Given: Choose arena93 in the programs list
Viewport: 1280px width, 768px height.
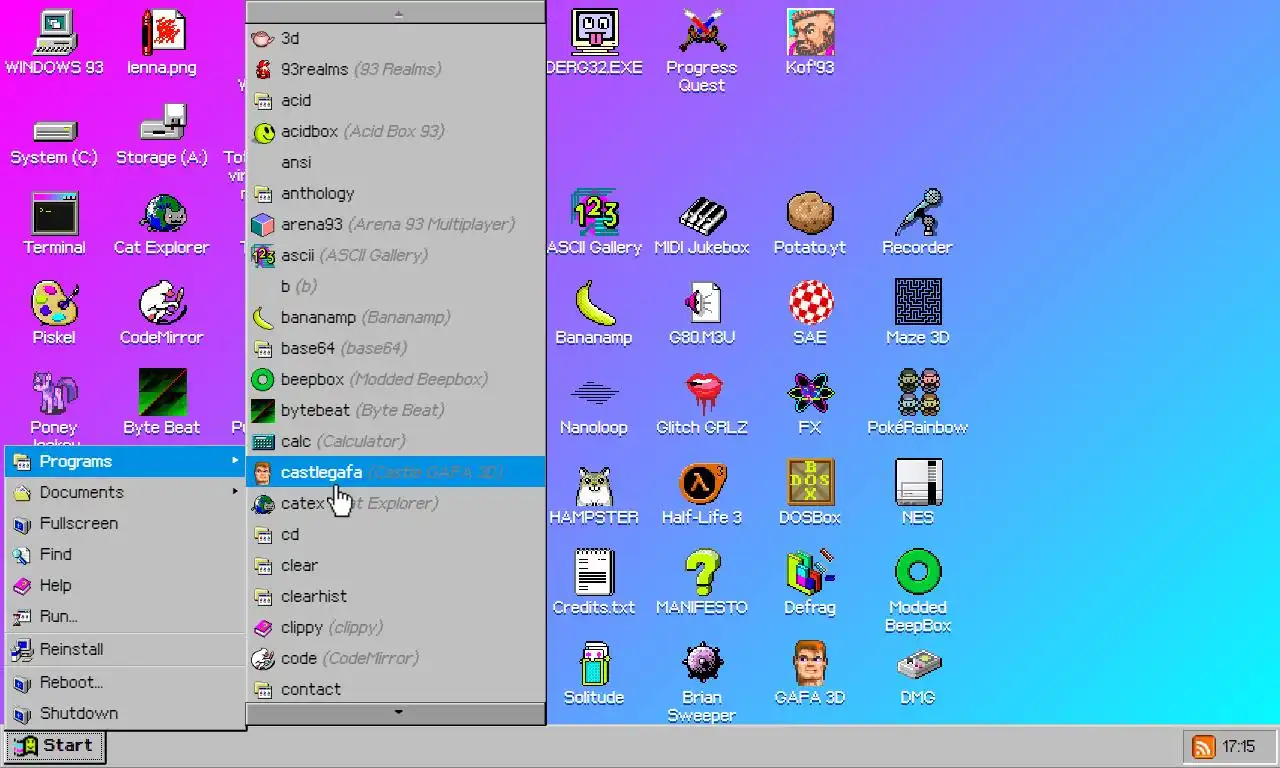Looking at the screenshot, I should pos(395,224).
